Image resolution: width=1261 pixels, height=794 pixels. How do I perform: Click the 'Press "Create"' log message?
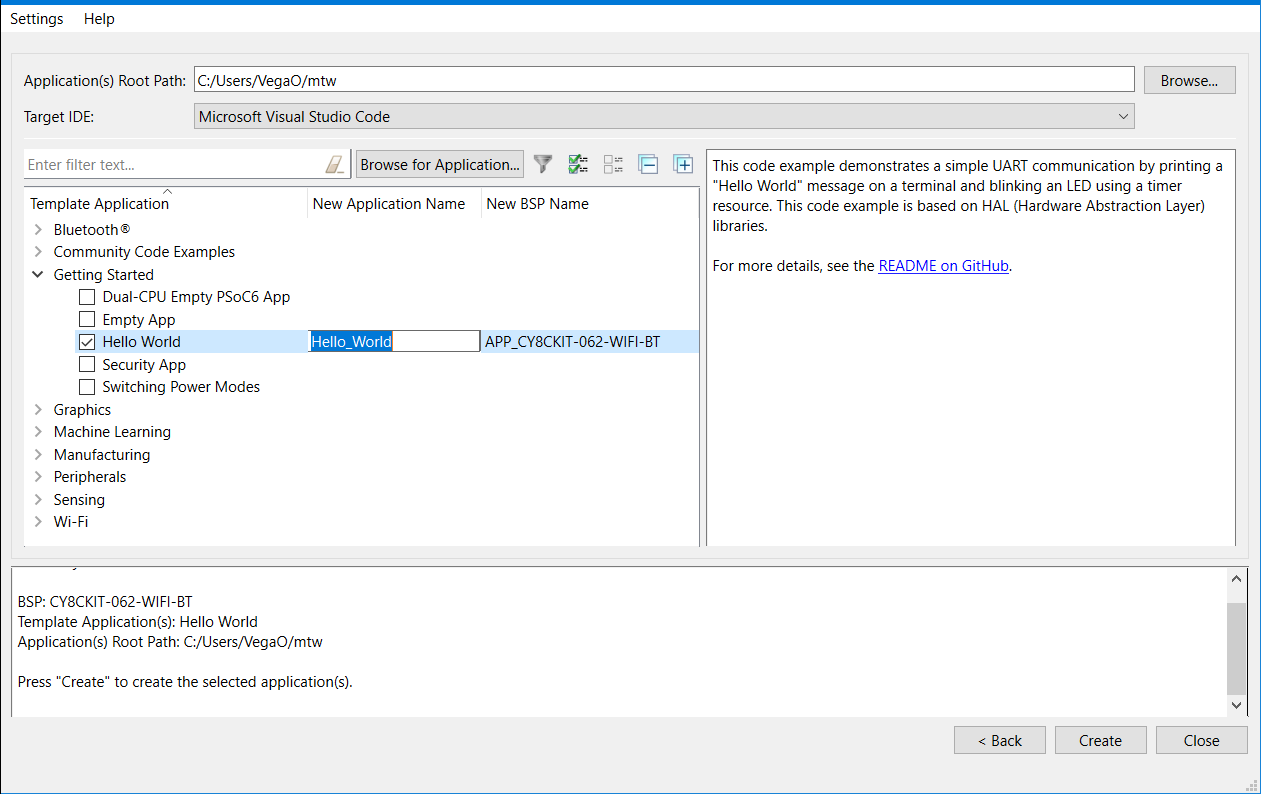click(186, 683)
